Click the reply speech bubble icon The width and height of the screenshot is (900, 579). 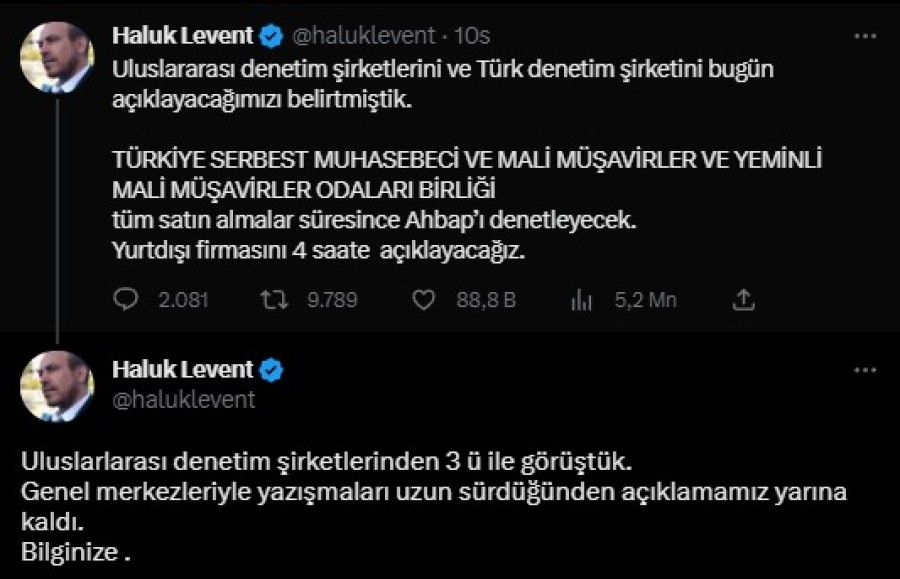[126, 300]
